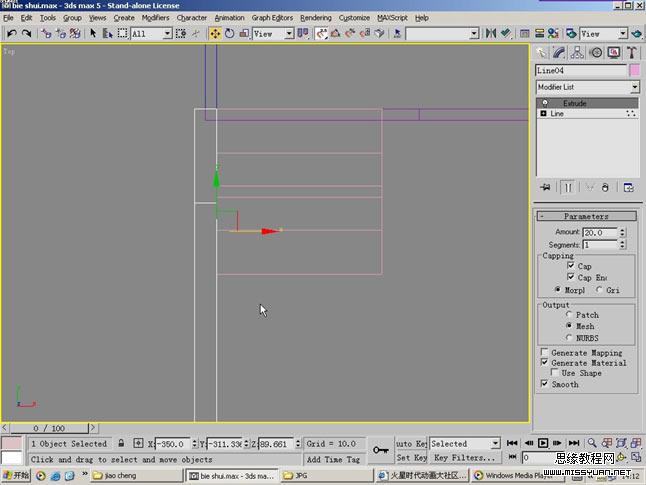Viewport: 646px width, 485px height.
Task: Activate the Unlink Selection tool
Action: pyautogui.click(x=61, y=33)
